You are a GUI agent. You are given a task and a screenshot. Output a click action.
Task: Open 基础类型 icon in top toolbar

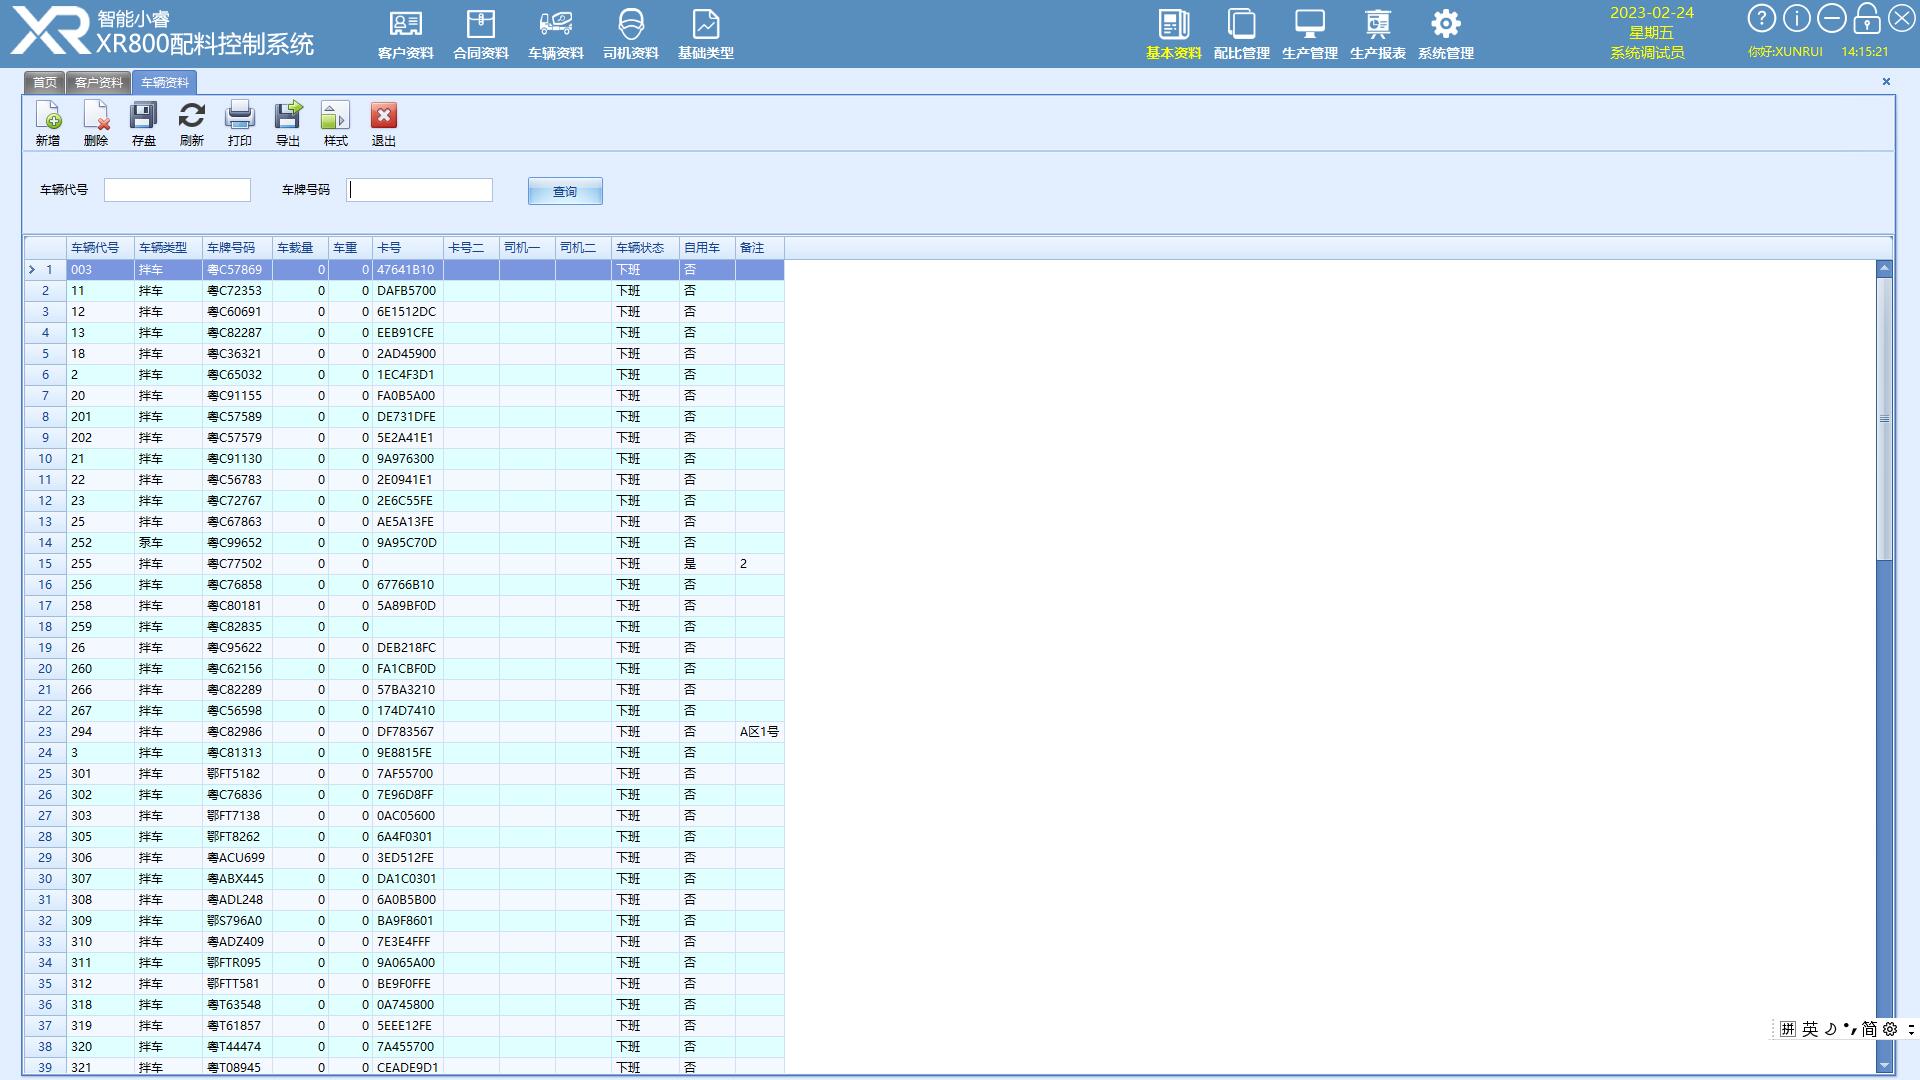705,34
